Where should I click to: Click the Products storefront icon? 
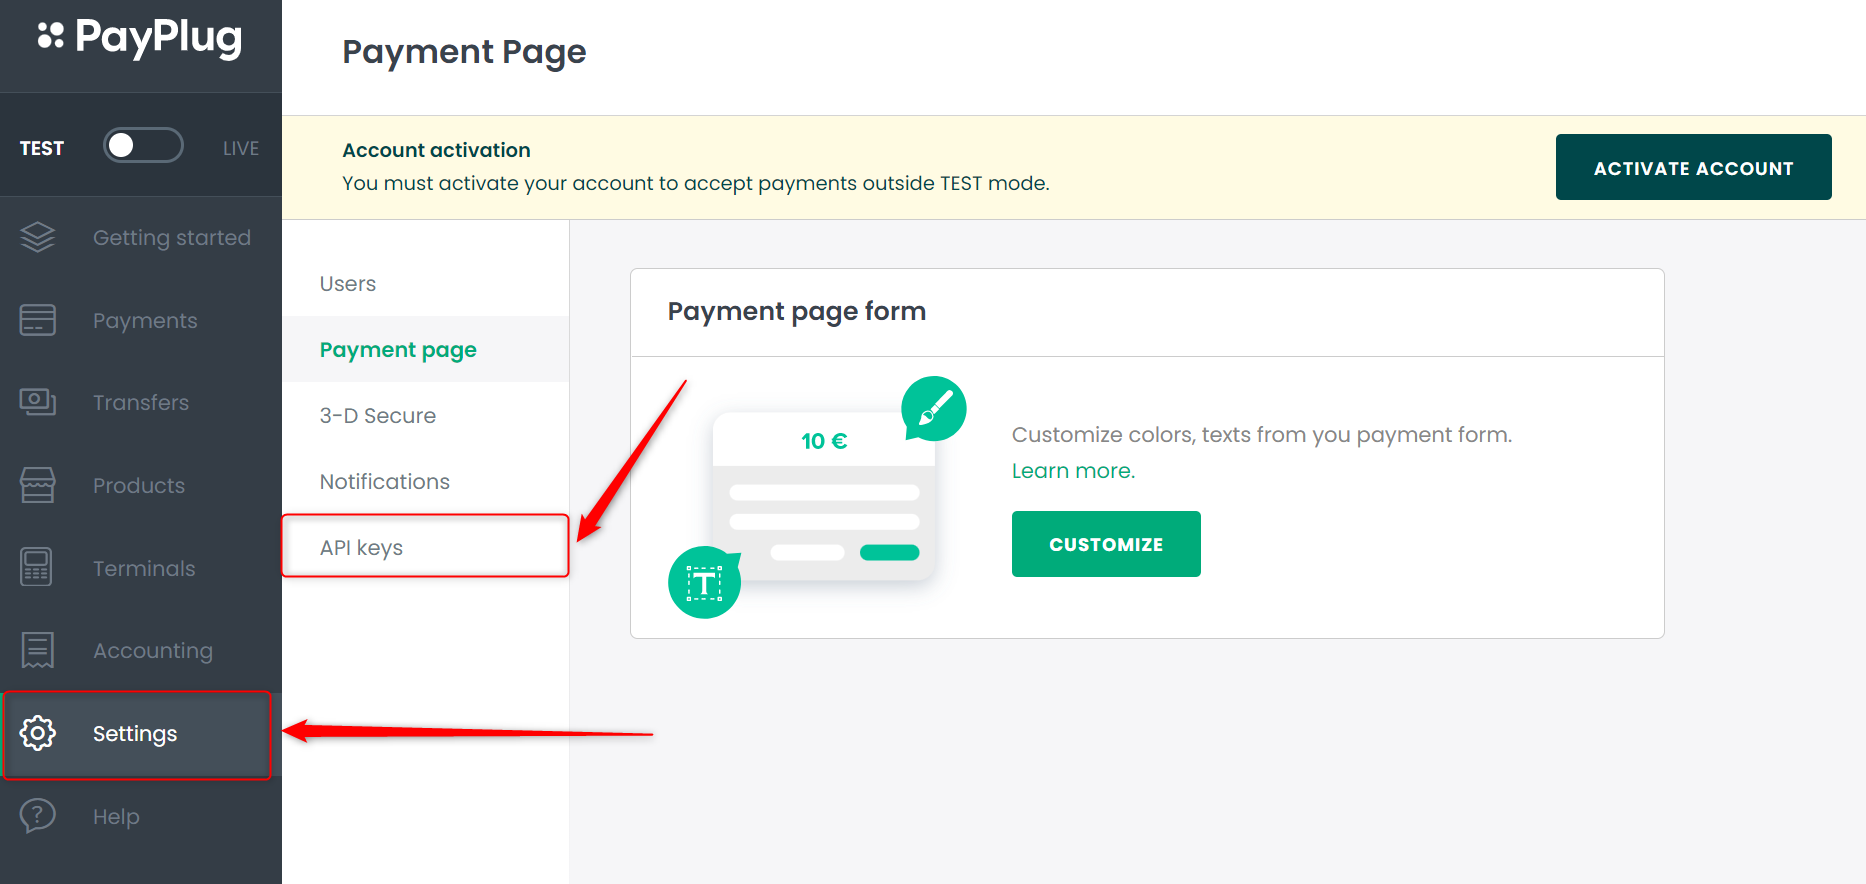click(x=38, y=485)
